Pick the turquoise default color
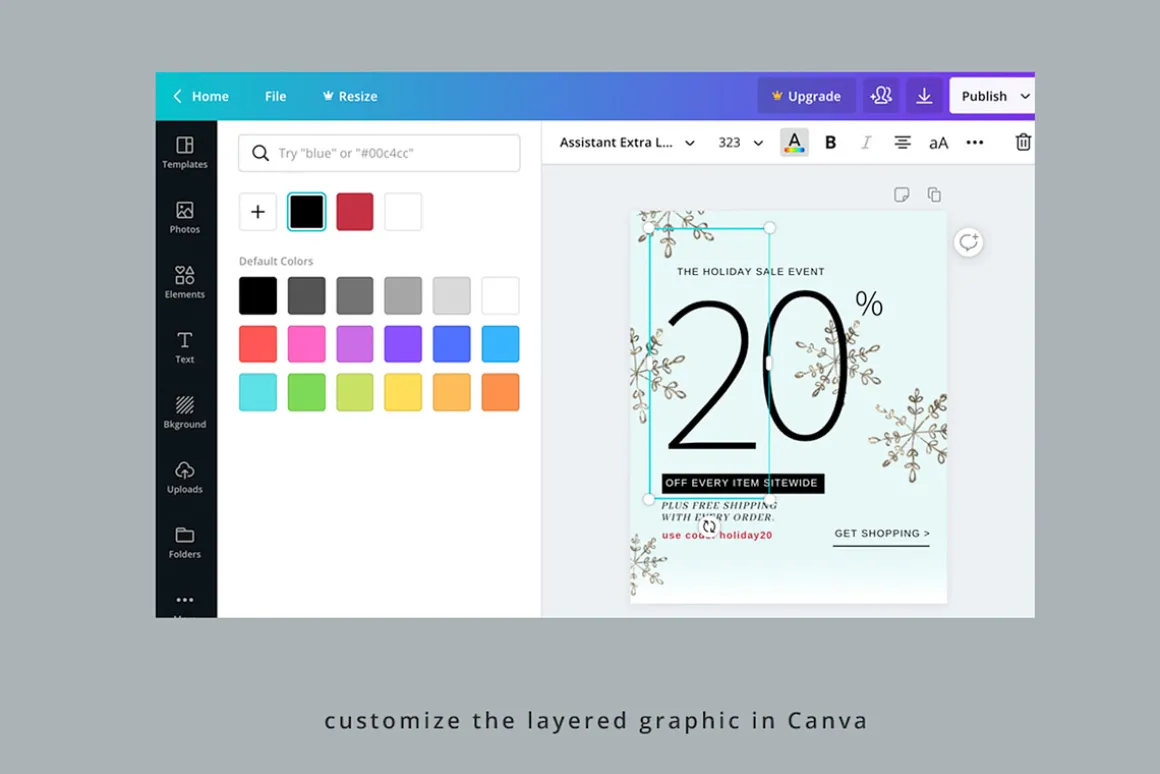 click(257, 392)
